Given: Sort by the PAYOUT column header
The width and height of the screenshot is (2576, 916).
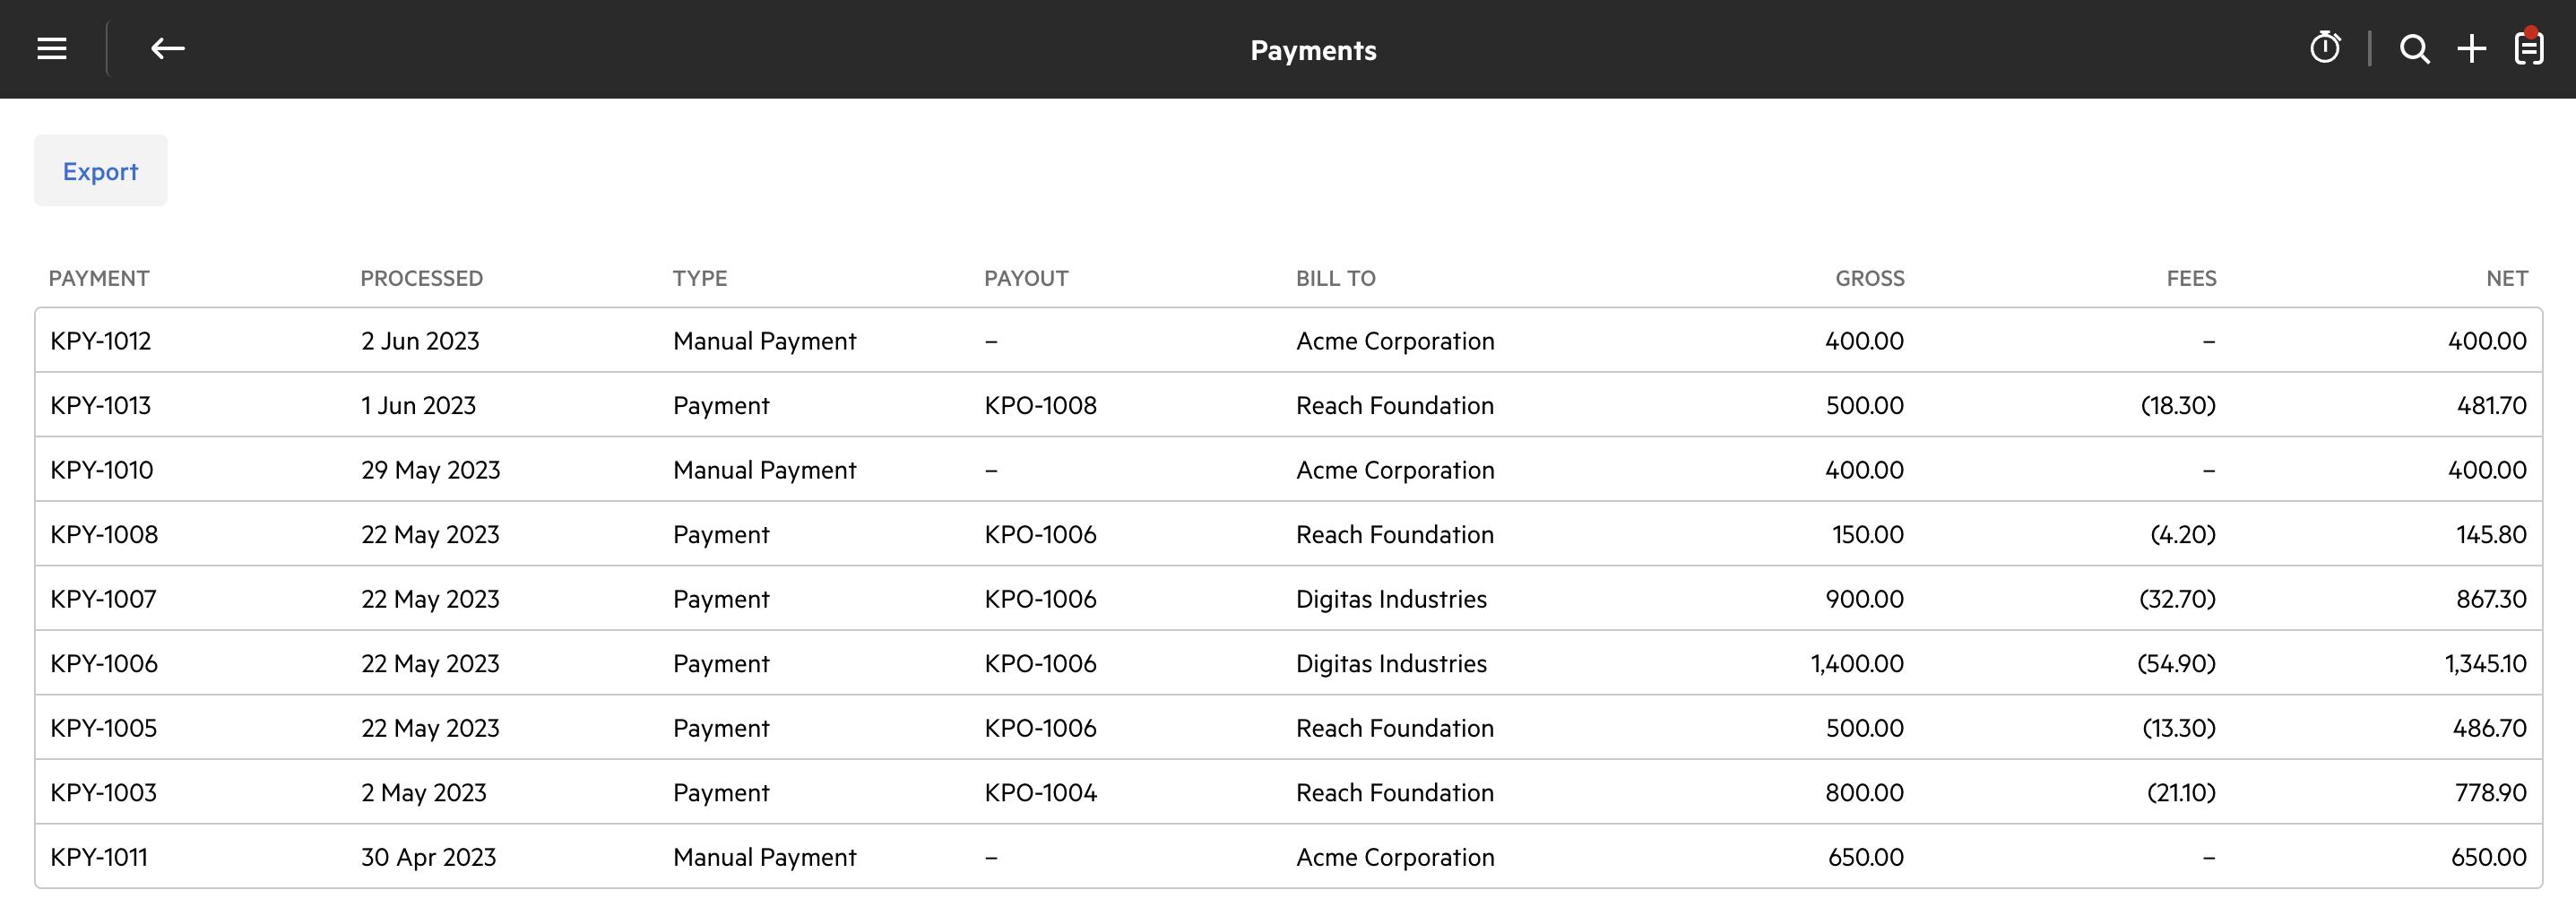Looking at the screenshot, I should pos(1027,278).
